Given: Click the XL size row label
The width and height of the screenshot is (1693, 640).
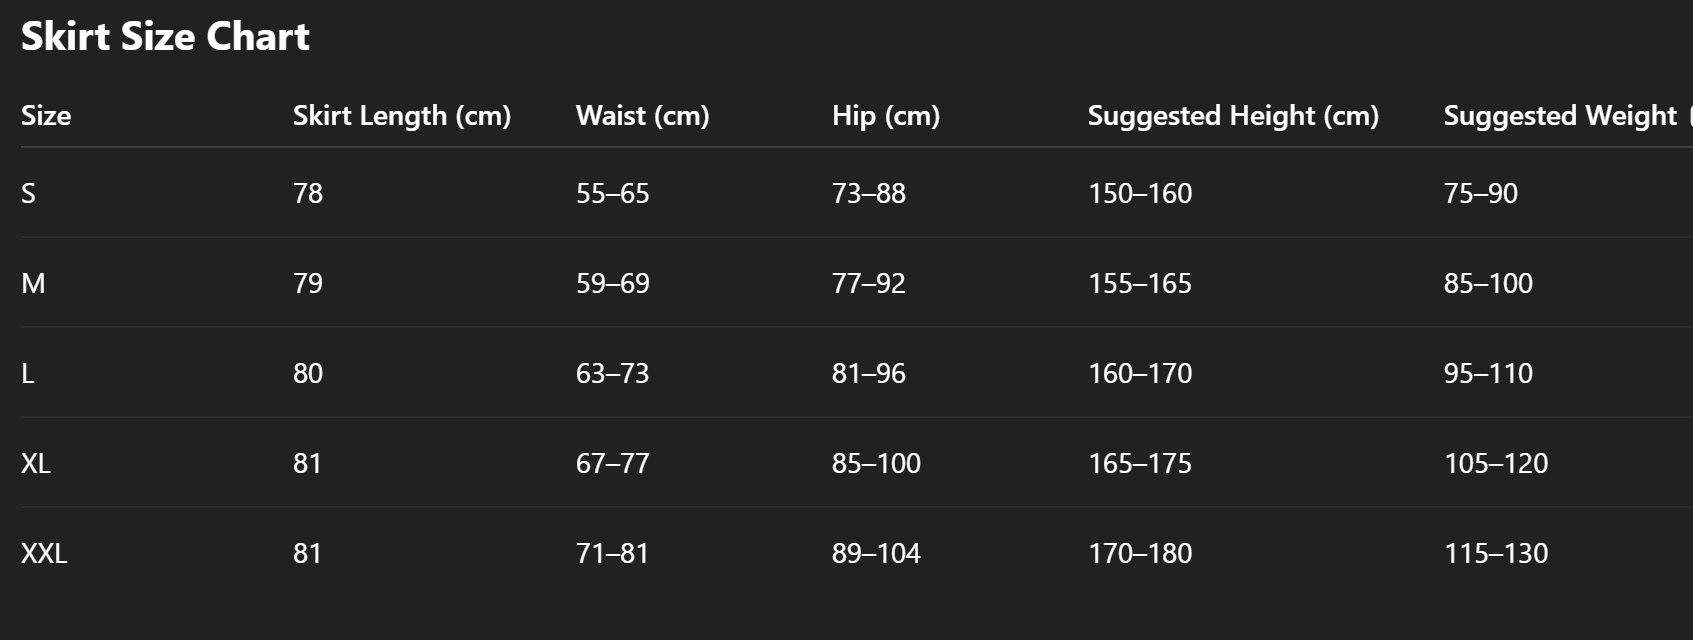Looking at the screenshot, I should [36, 463].
